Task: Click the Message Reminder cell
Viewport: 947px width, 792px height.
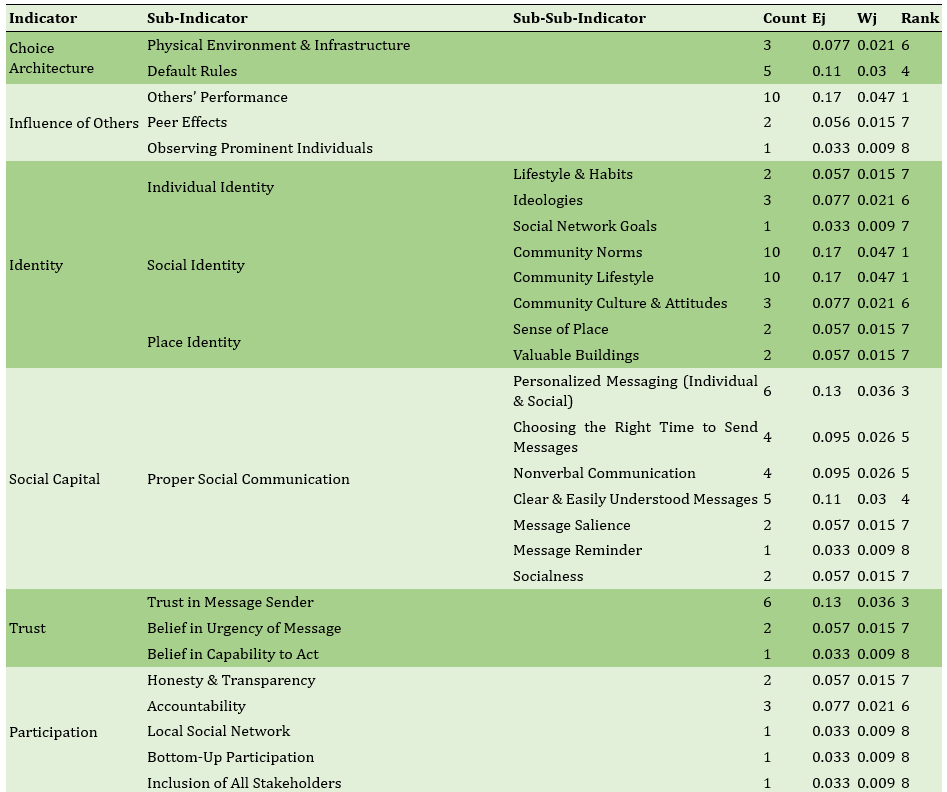Action: pos(578,550)
